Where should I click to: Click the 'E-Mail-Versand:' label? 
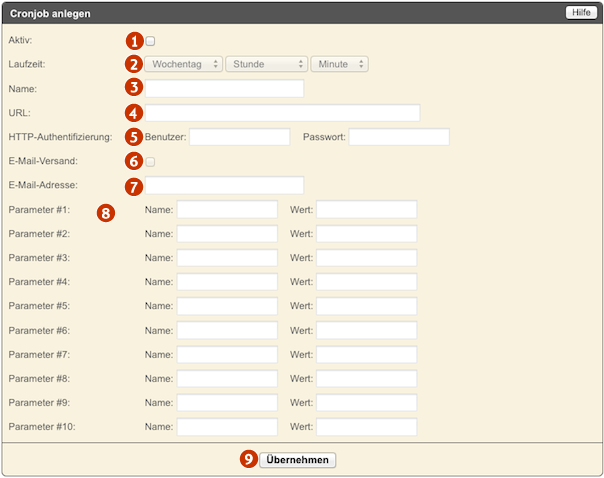[x=43, y=161]
